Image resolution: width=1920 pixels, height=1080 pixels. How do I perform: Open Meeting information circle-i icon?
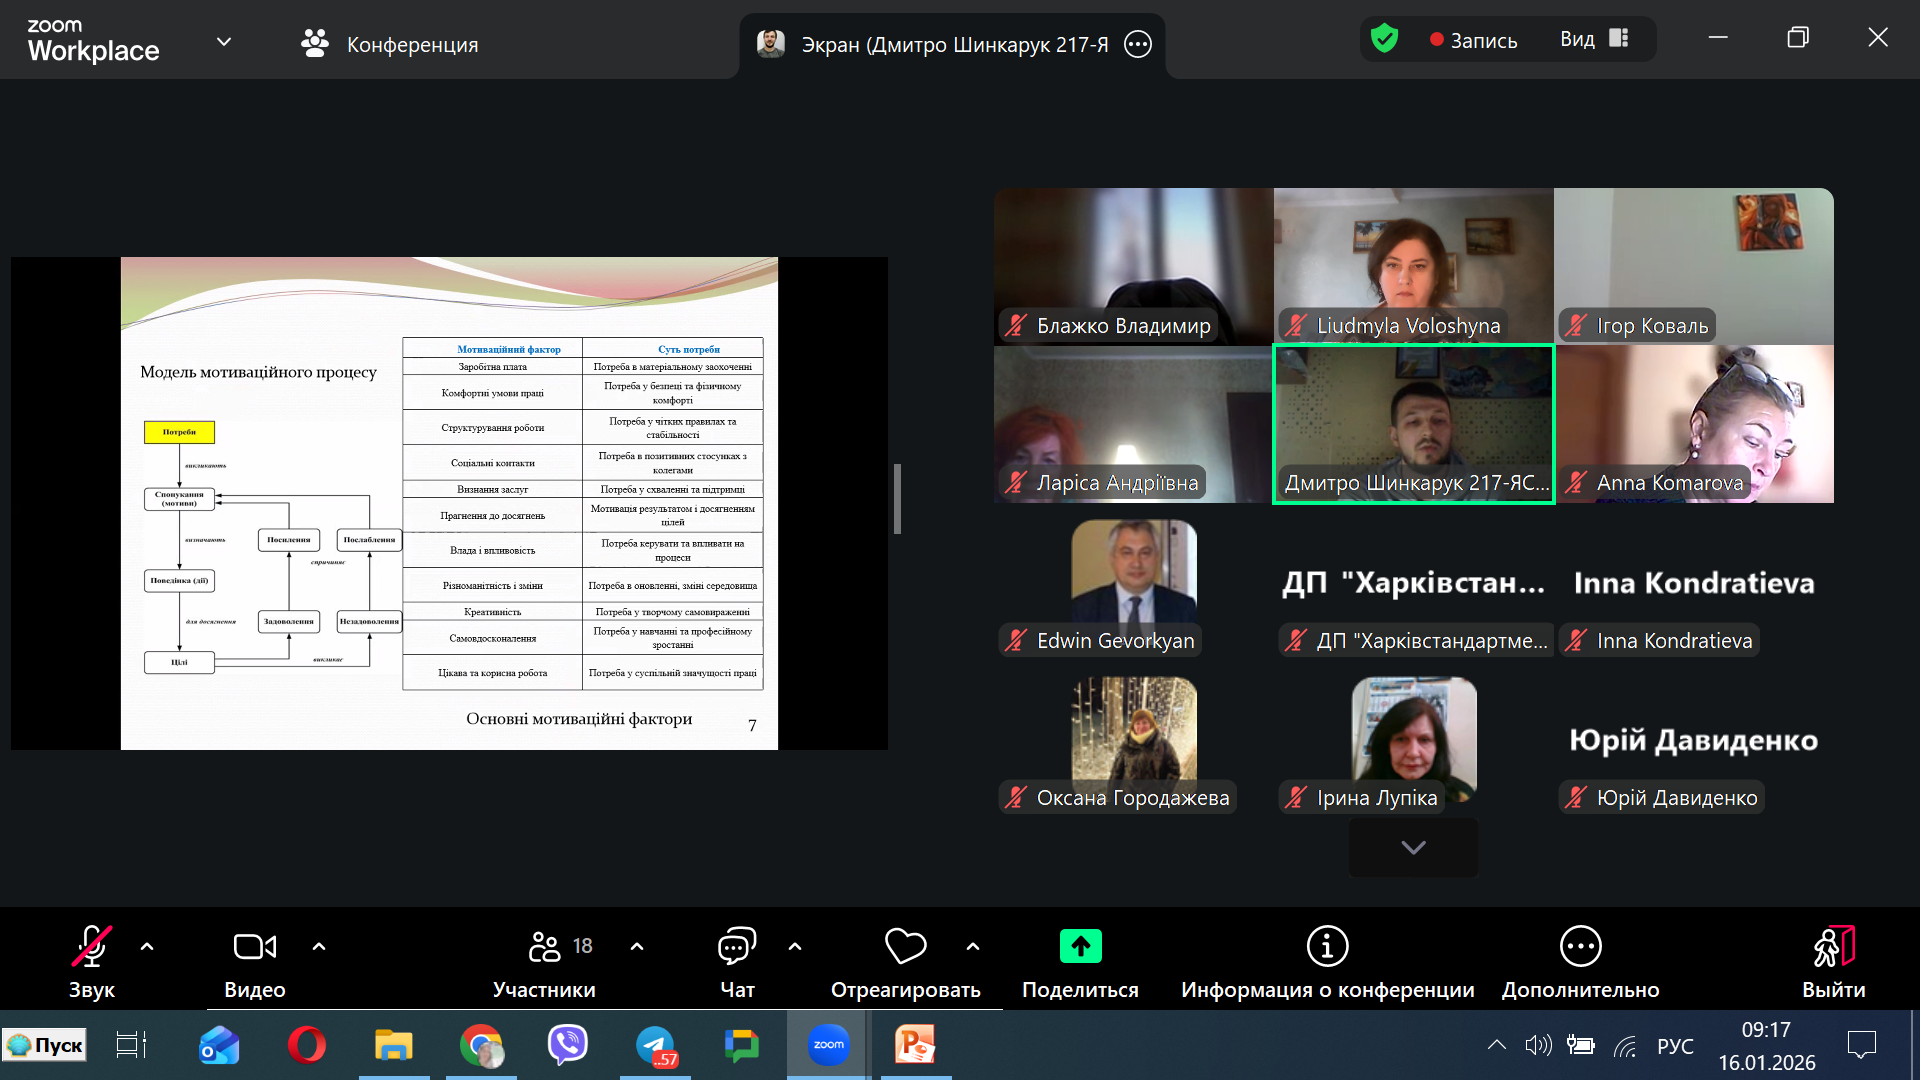pyautogui.click(x=1327, y=946)
